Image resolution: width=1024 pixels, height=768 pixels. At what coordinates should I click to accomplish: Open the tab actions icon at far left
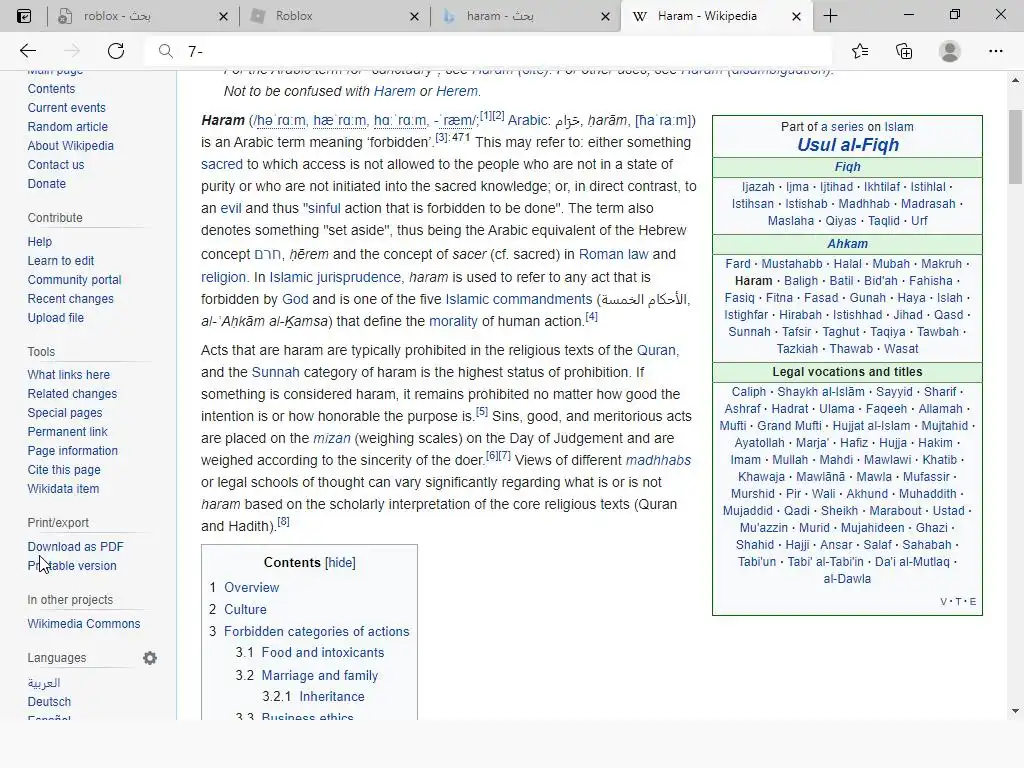24,16
